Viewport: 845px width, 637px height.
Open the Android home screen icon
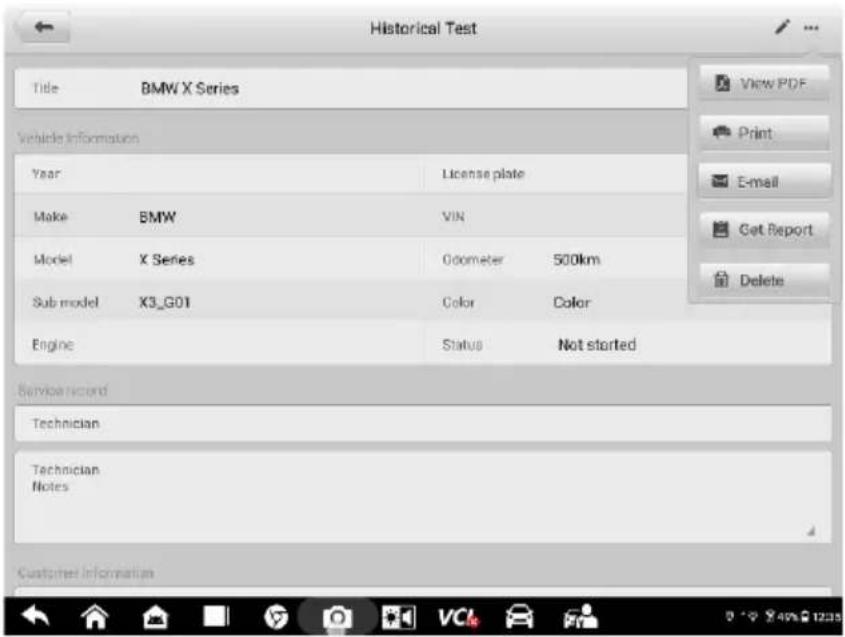click(94, 617)
